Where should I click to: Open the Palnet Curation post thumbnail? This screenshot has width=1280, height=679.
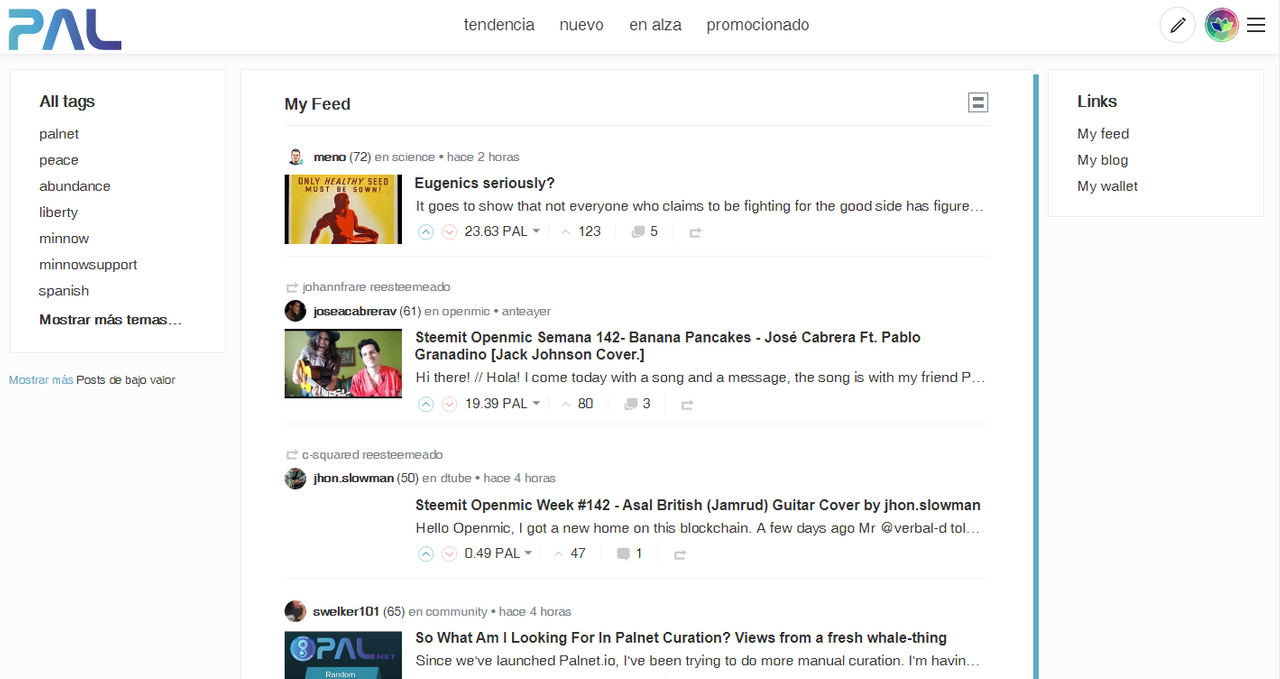point(343,655)
